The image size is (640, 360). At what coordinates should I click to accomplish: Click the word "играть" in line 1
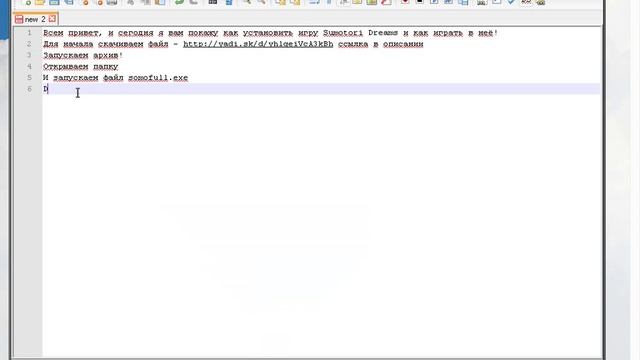[x=448, y=33]
